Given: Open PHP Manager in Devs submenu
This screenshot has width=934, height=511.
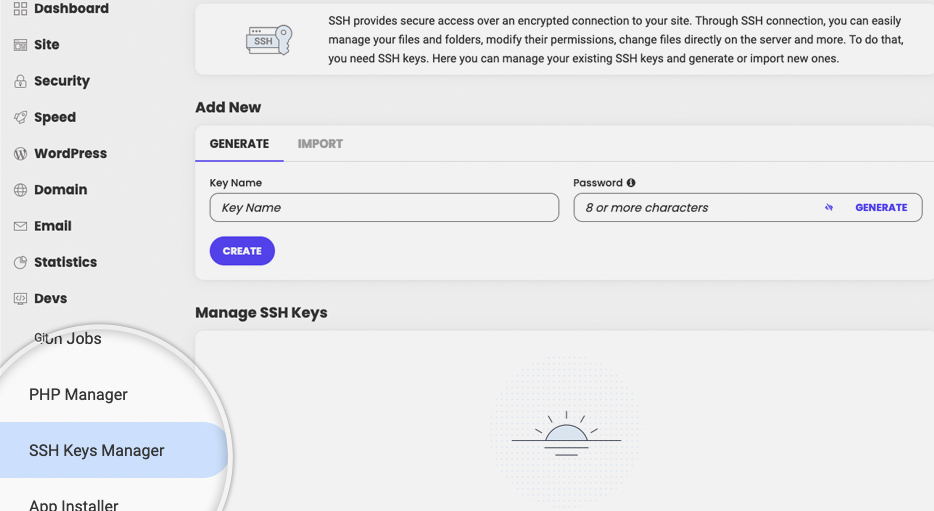Looking at the screenshot, I should (78, 394).
